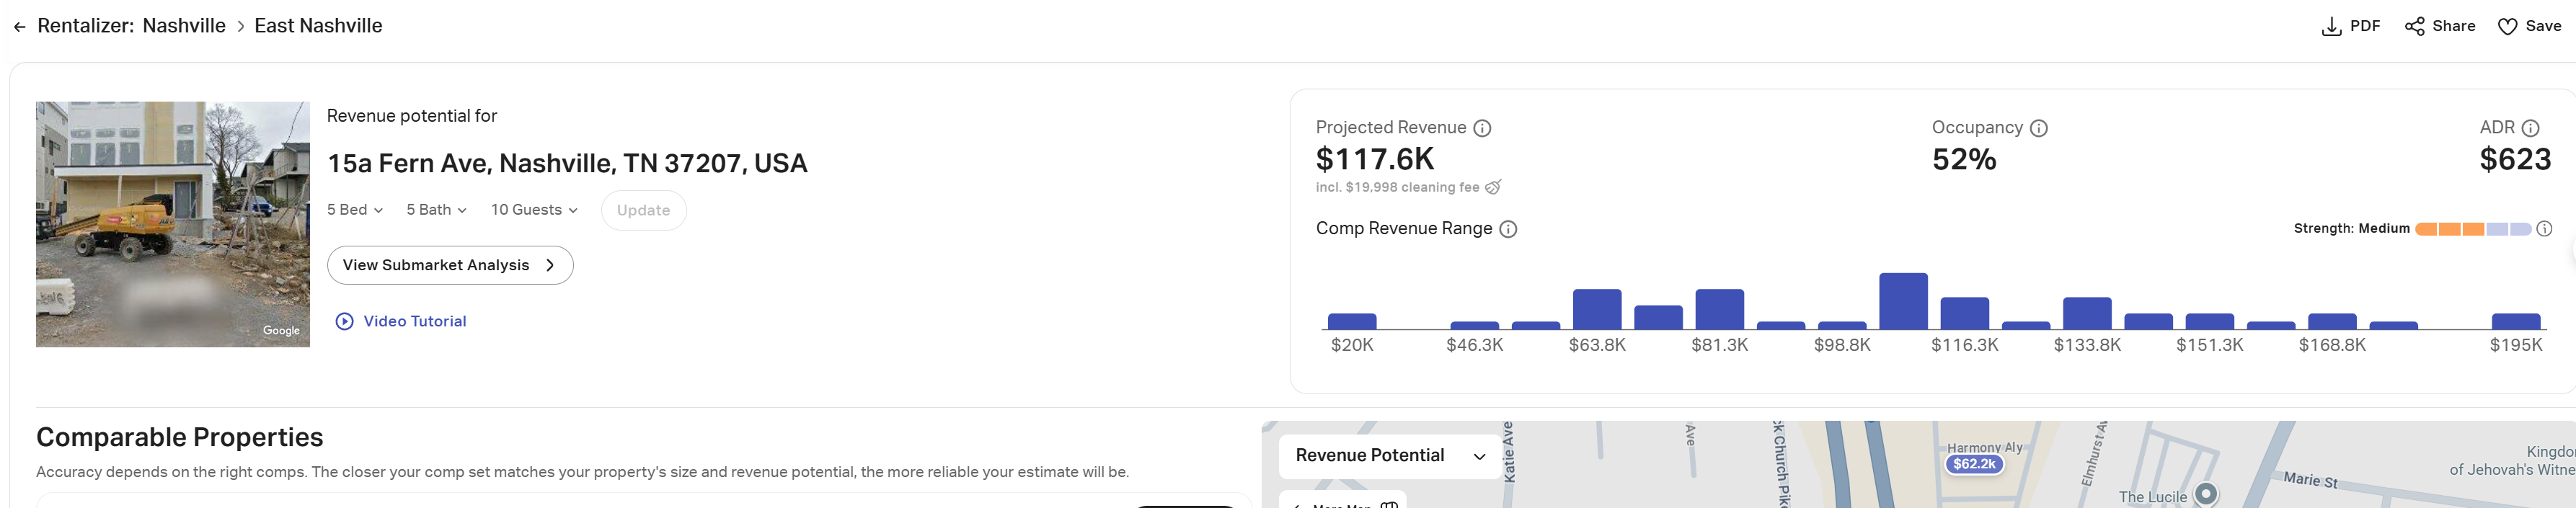
Task: Click the Video Tutorial play icon
Action: click(344, 321)
